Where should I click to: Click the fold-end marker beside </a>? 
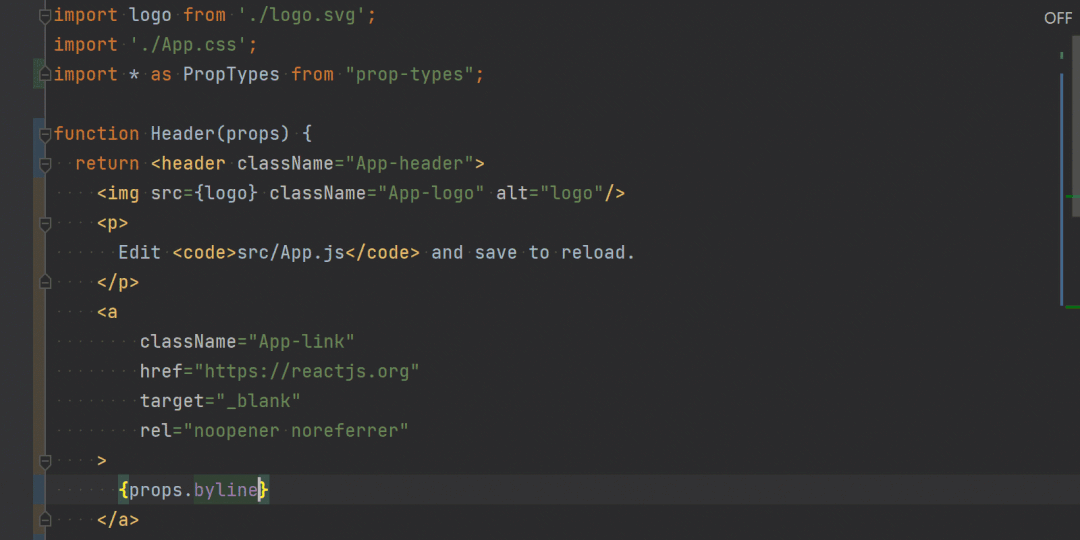45,519
